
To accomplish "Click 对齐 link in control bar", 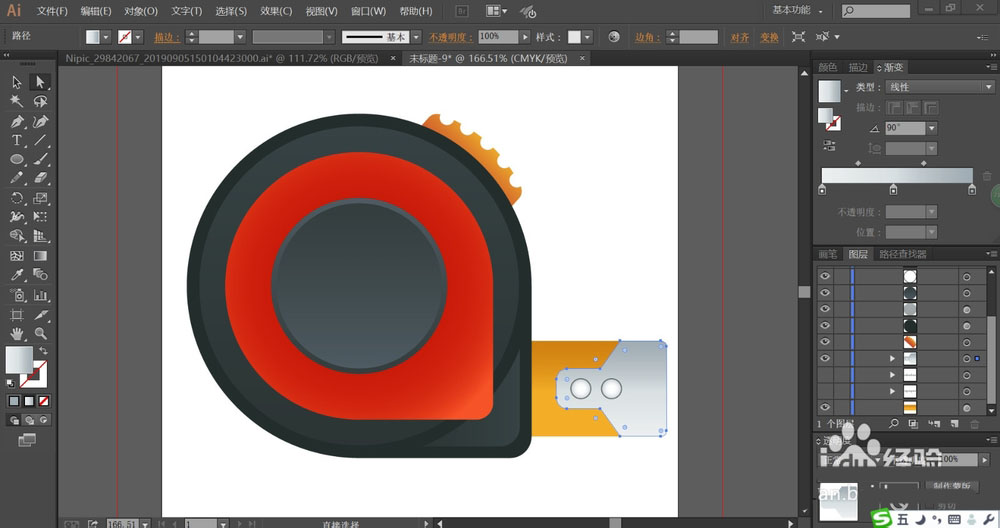I will [739, 38].
